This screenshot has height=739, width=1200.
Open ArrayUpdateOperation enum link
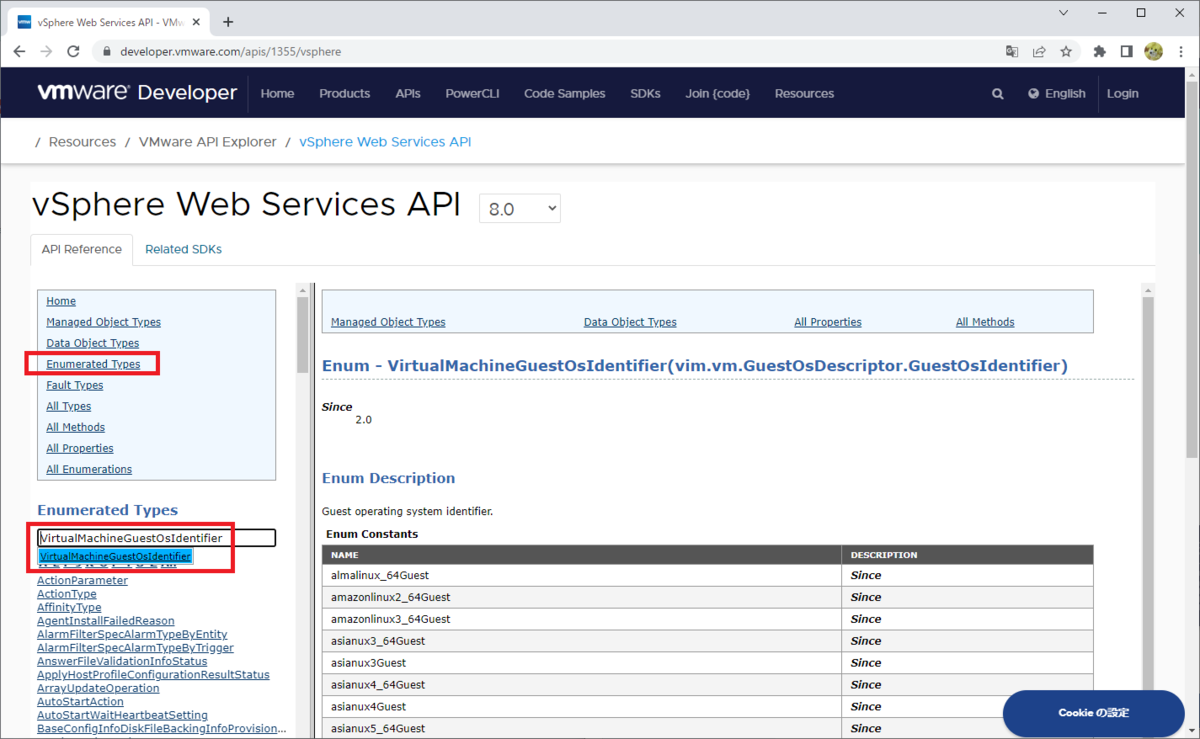[98, 688]
